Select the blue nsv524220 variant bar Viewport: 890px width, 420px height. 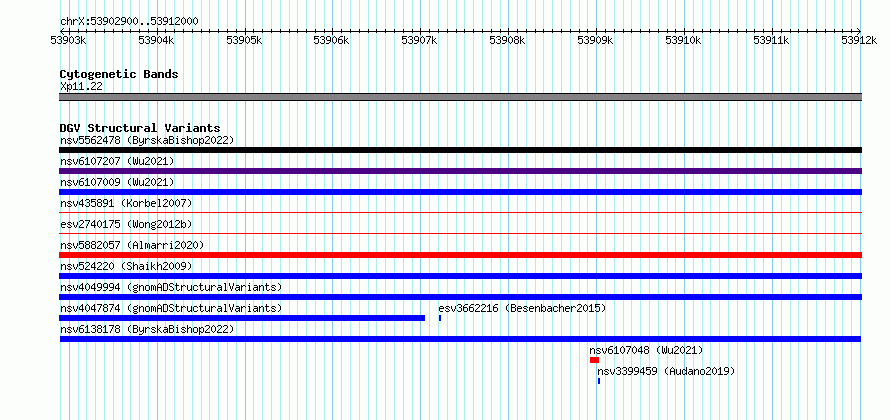[460, 276]
